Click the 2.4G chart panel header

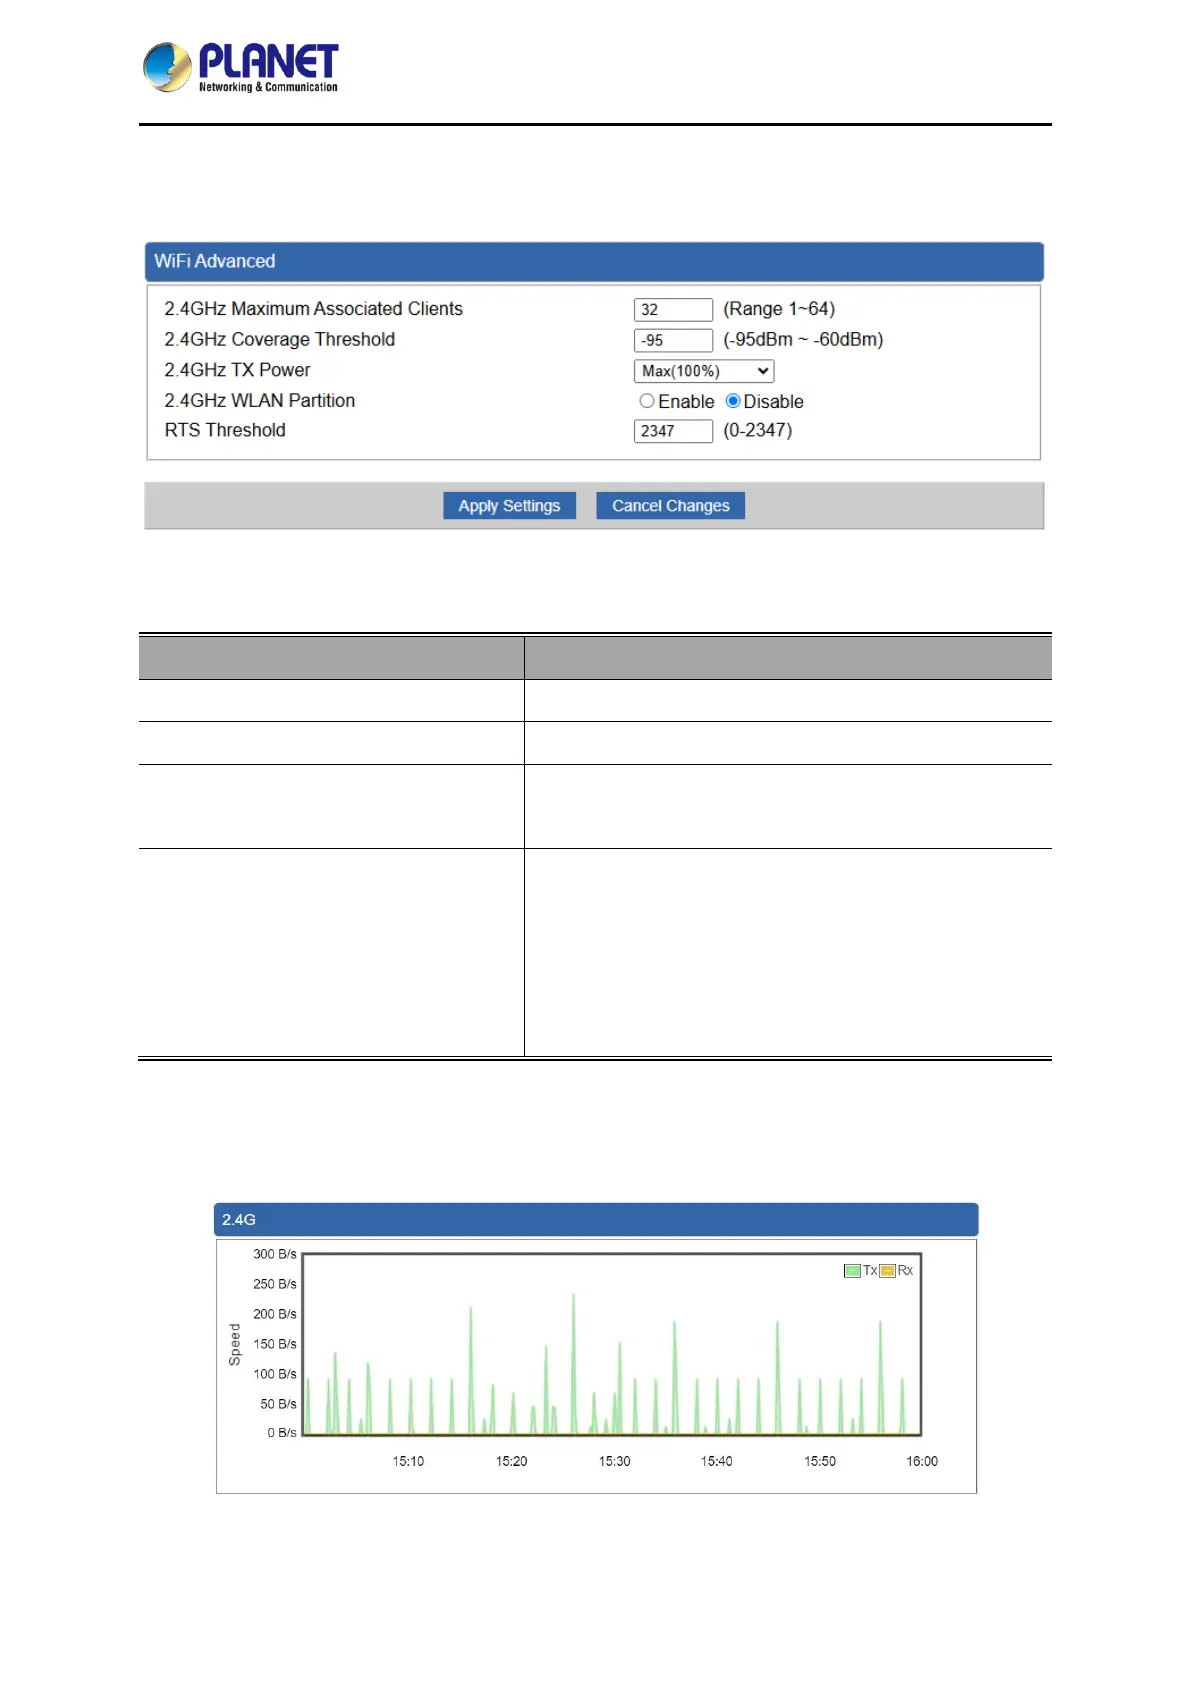point(596,1220)
